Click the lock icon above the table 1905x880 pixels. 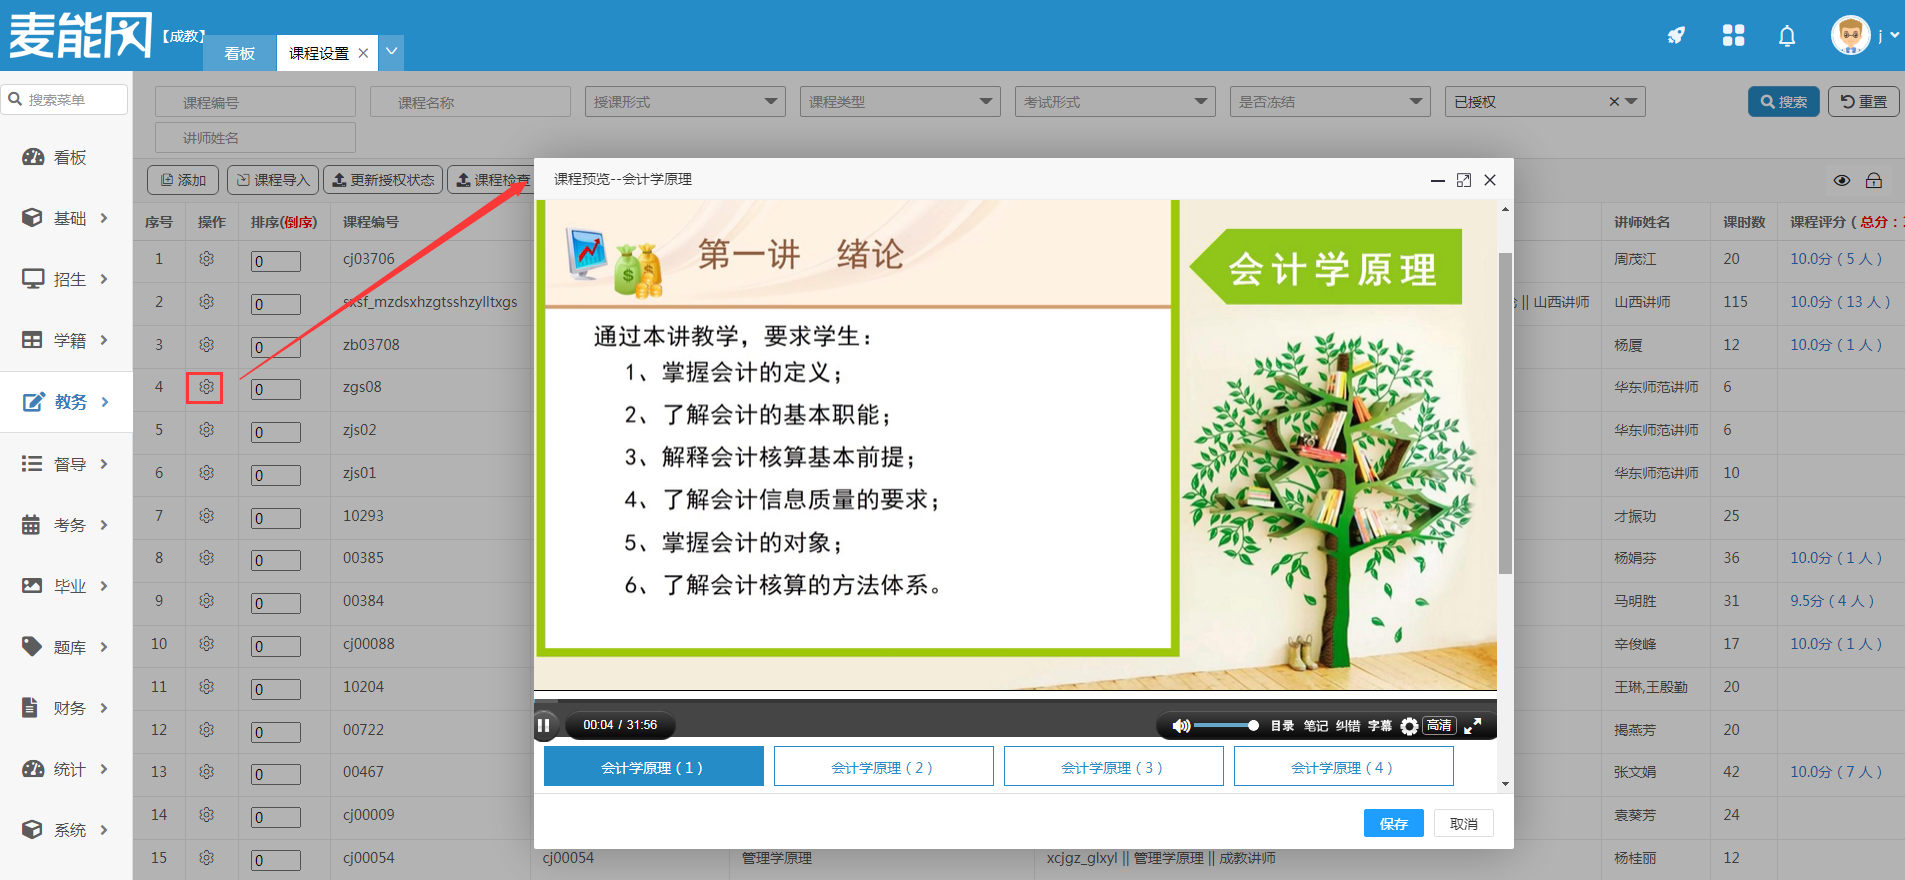[1873, 181]
